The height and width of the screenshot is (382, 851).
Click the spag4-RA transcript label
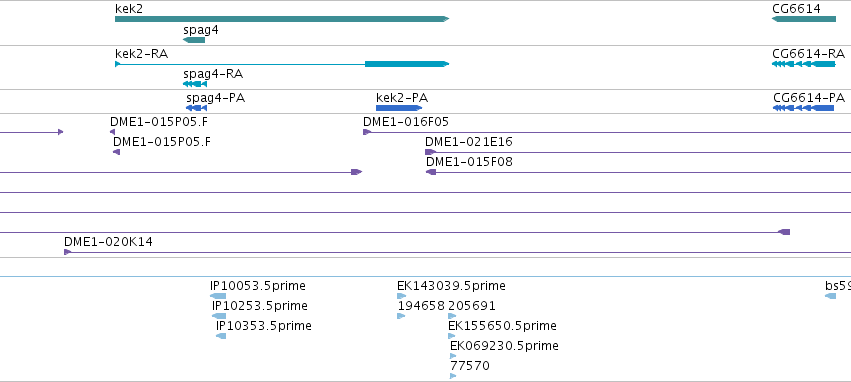213,74
